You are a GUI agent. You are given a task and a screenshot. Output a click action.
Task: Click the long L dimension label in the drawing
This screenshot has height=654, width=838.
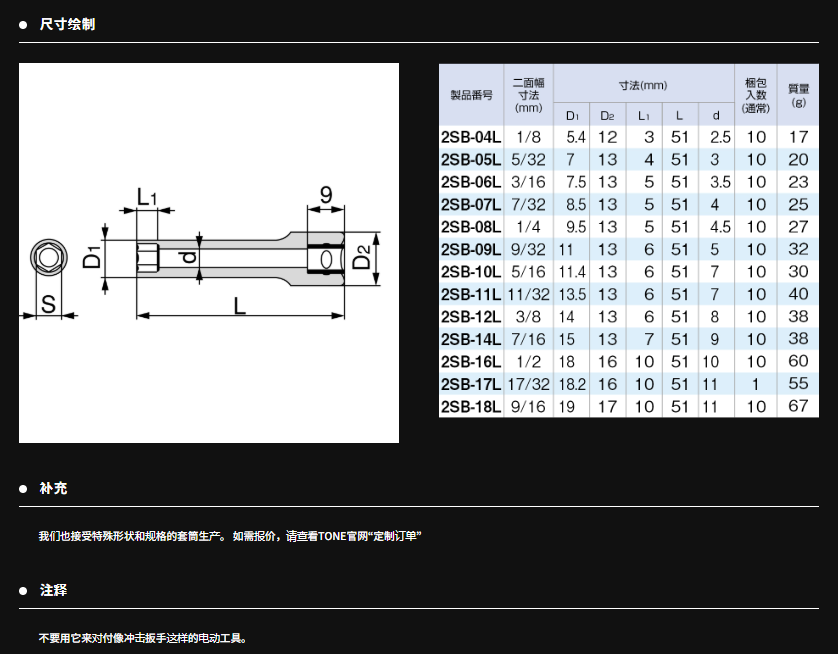240,306
